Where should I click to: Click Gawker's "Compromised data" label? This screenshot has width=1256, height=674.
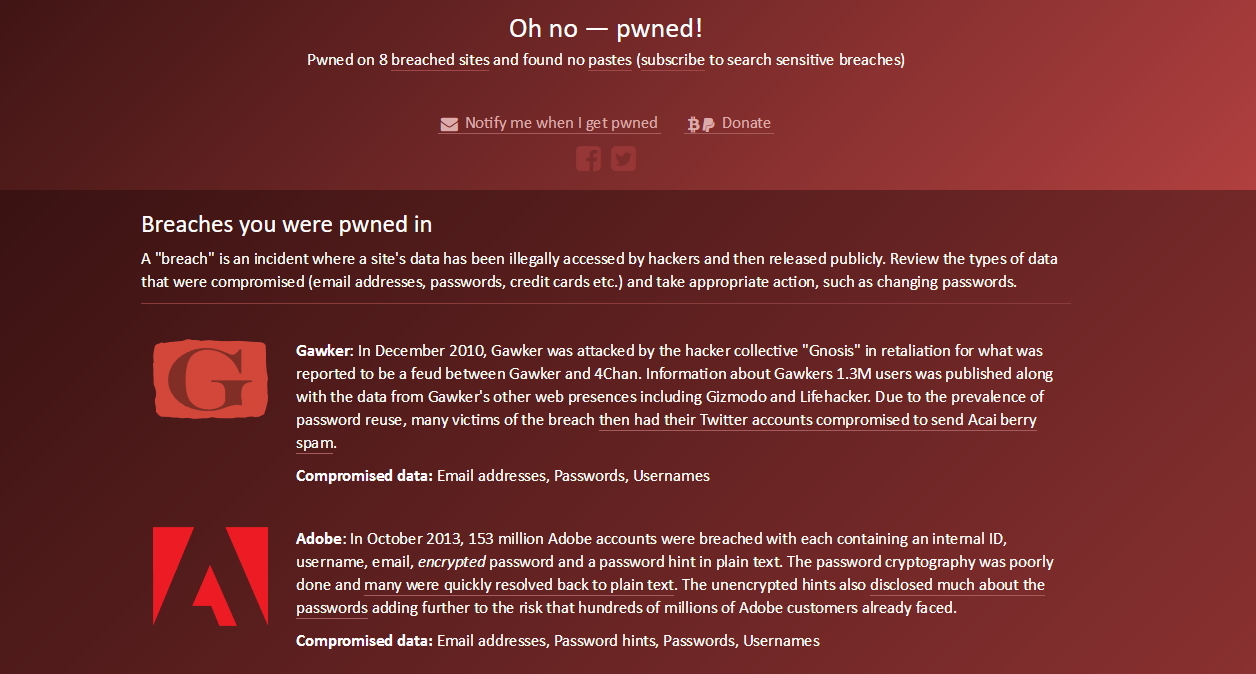click(364, 476)
